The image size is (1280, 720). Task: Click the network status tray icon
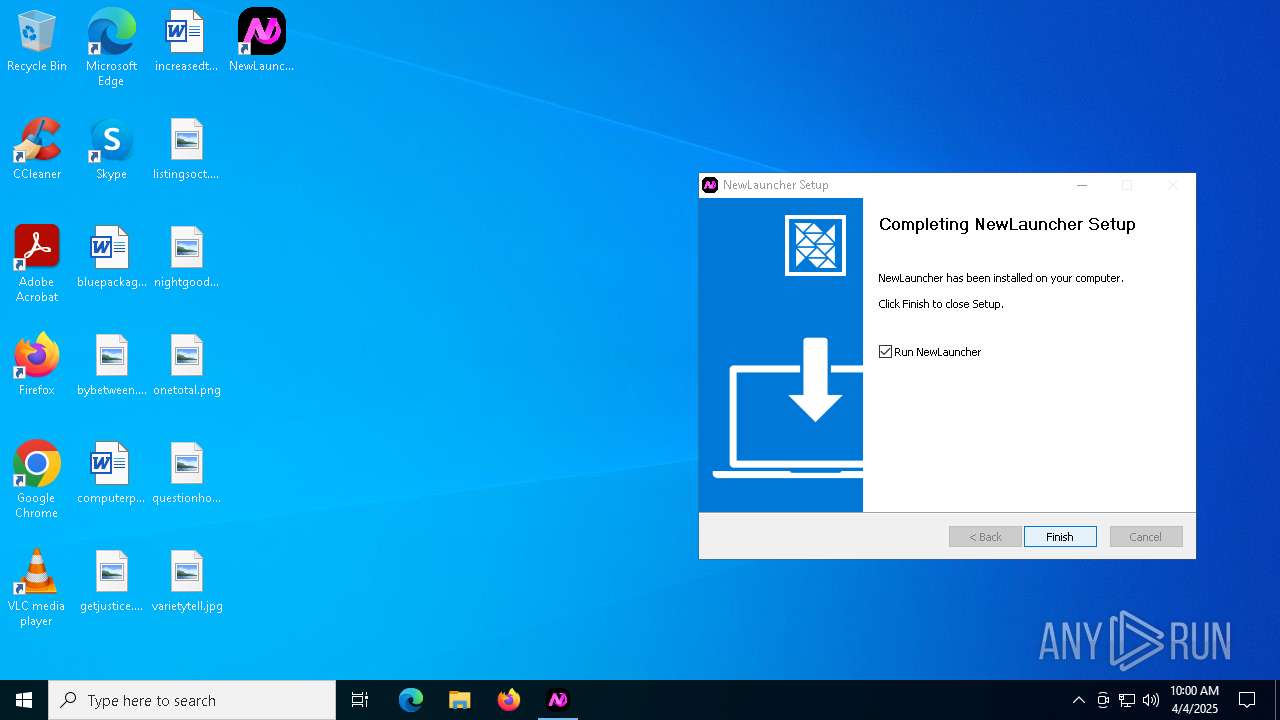1127,700
